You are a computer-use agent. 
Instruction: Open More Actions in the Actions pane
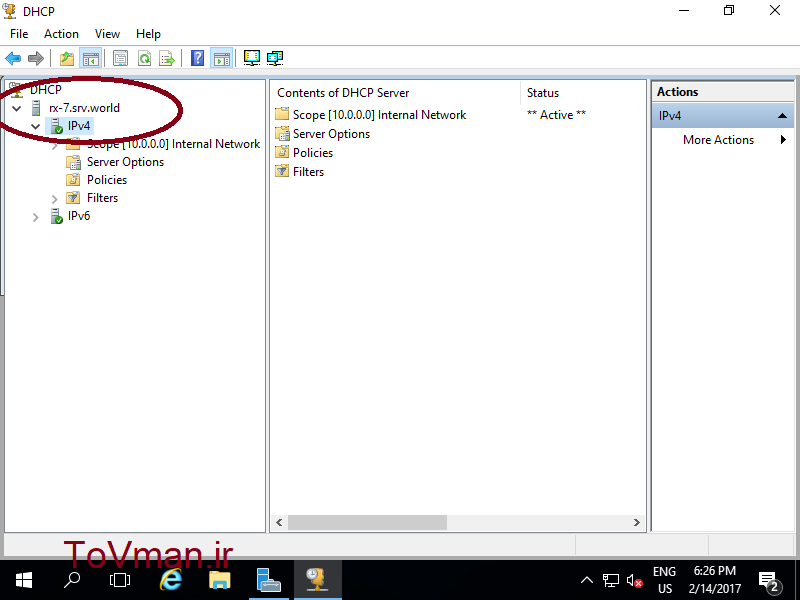tap(718, 140)
